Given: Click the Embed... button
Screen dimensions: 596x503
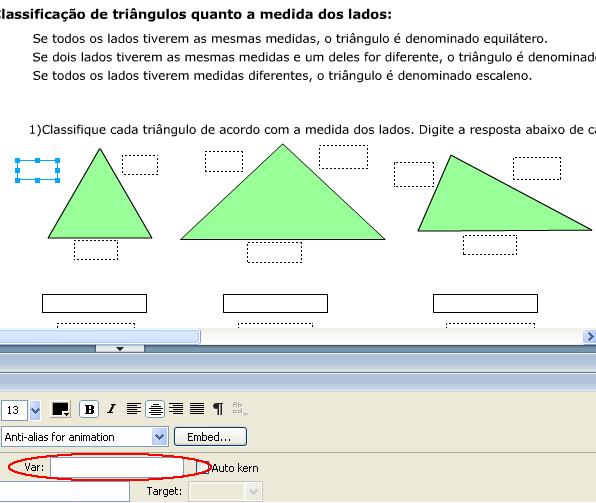Looking at the screenshot, I should coord(210,437).
